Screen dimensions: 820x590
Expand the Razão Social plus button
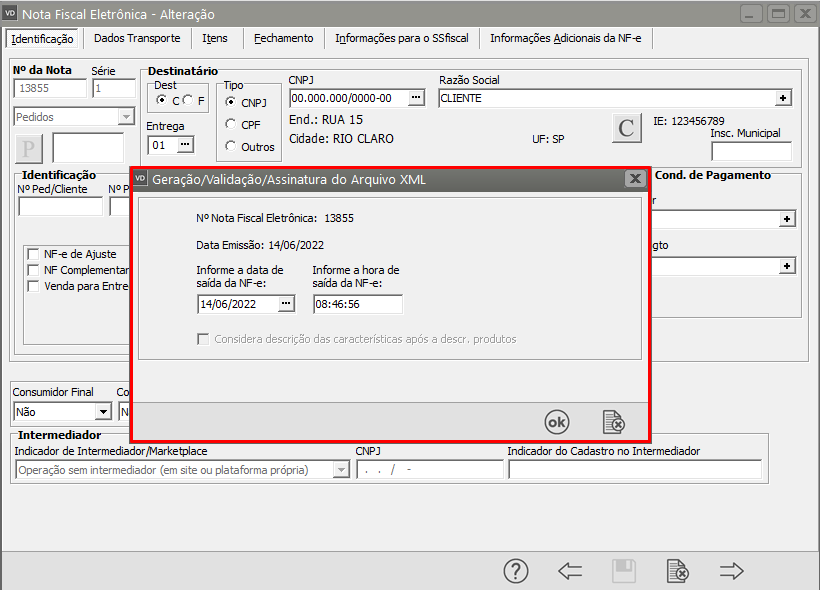click(x=783, y=98)
